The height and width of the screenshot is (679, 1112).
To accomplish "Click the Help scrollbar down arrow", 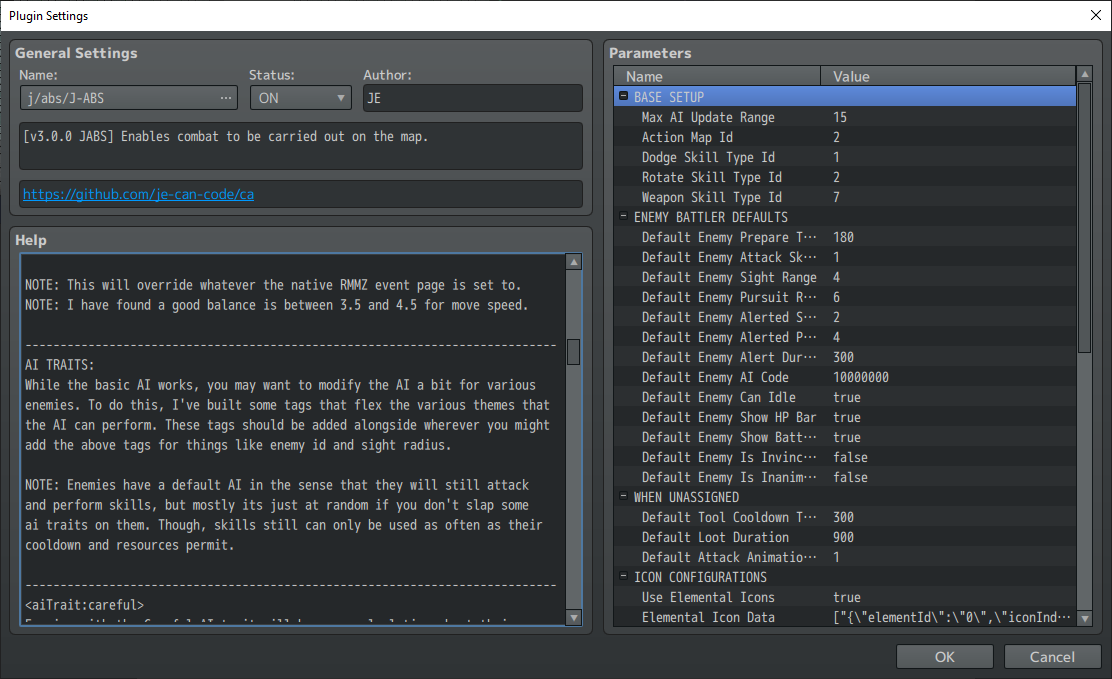I will point(574,617).
